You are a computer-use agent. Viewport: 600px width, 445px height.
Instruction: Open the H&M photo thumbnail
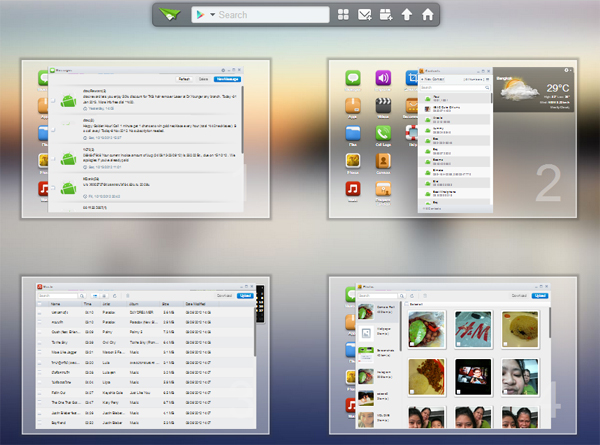[473, 329]
